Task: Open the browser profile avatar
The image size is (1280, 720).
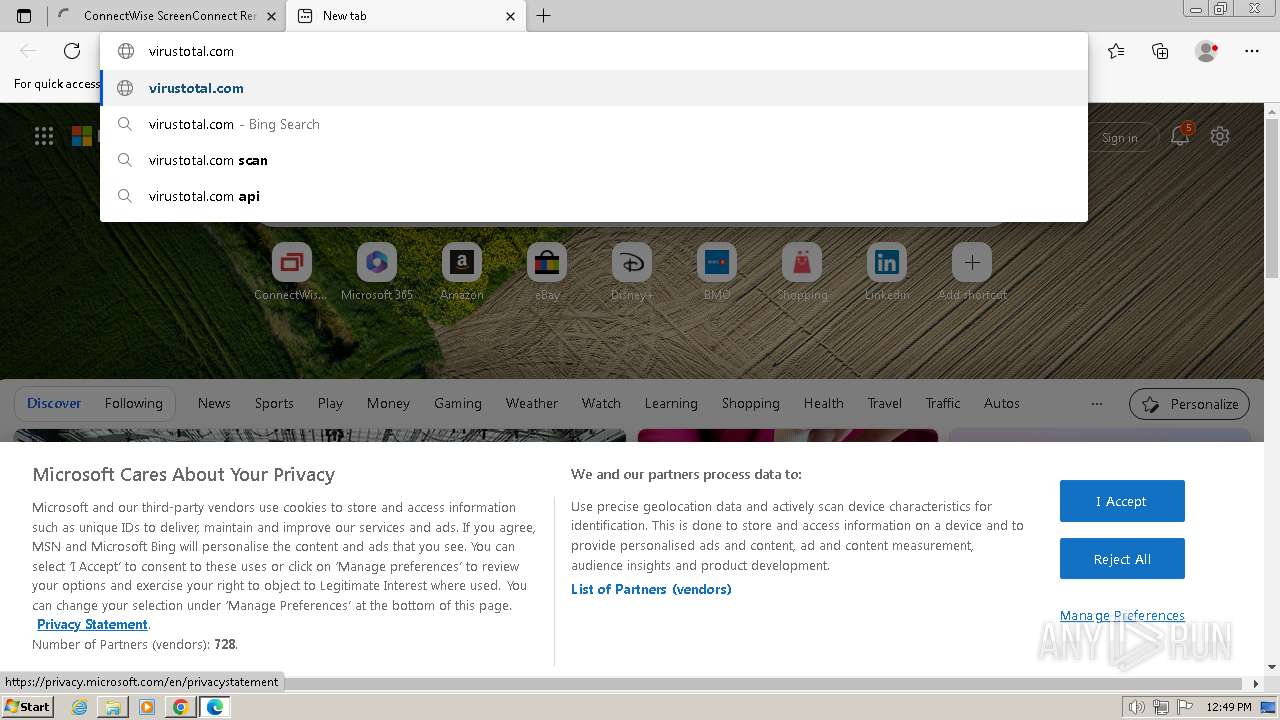Action: (1206, 51)
